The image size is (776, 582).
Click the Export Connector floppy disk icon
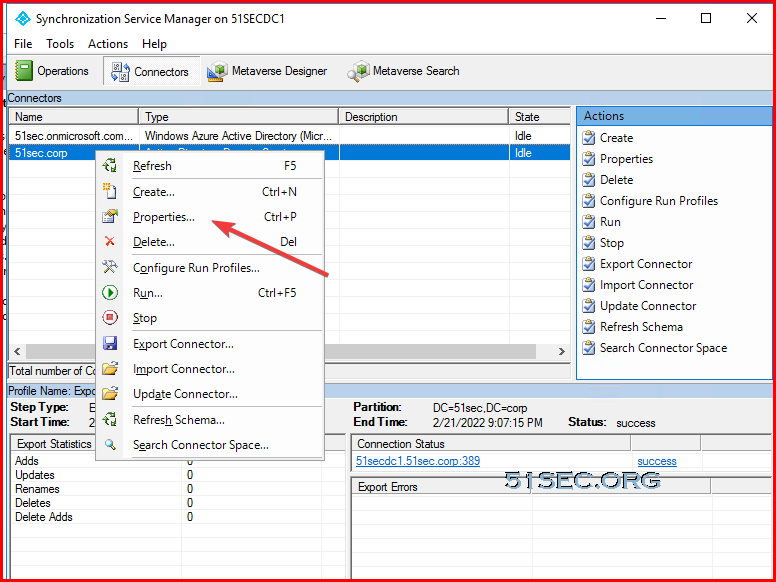pos(110,343)
